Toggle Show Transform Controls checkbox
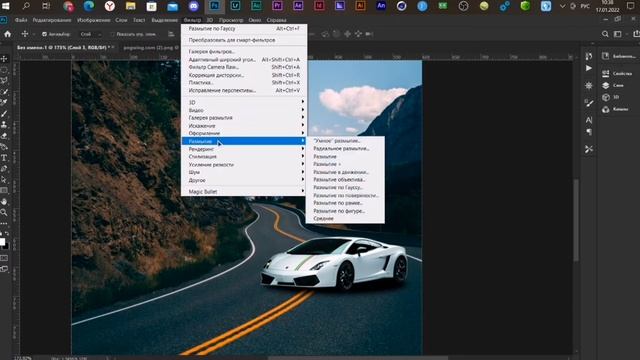 click(x=112, y=34)
